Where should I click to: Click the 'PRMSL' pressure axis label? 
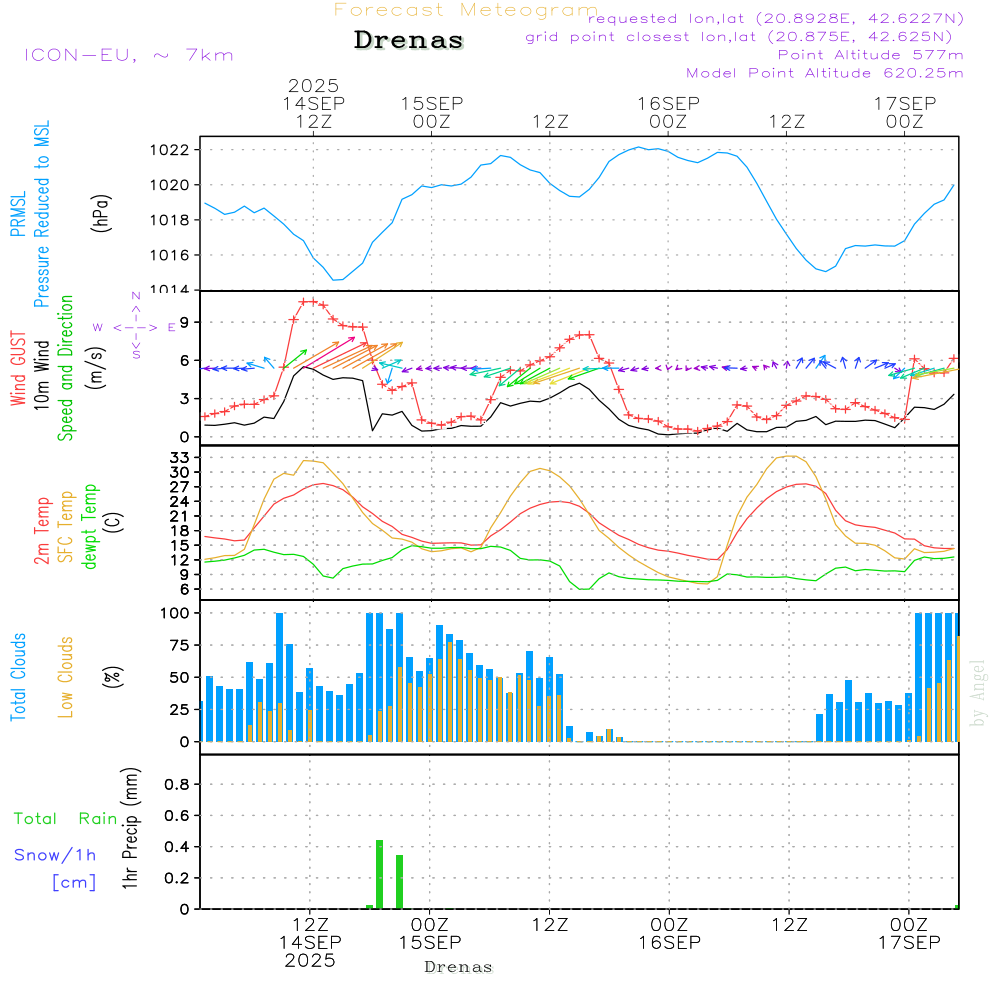(18, 214)
